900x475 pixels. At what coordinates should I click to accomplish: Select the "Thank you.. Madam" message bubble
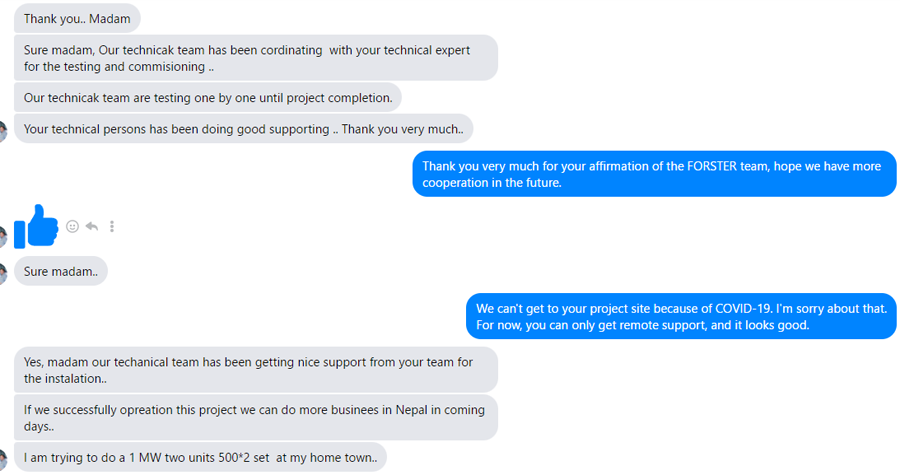[77, 18]
